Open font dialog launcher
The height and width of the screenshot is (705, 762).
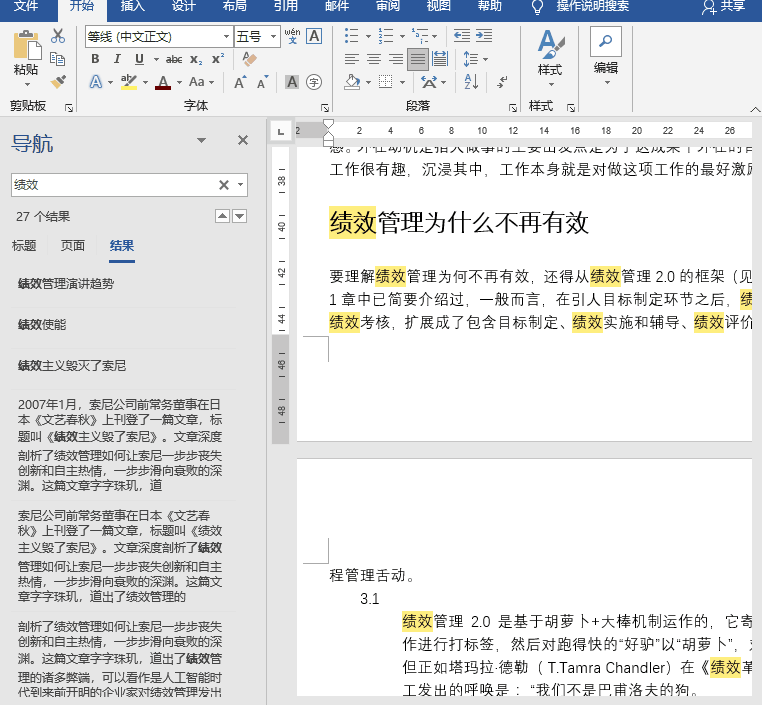(x=325, y=108)
